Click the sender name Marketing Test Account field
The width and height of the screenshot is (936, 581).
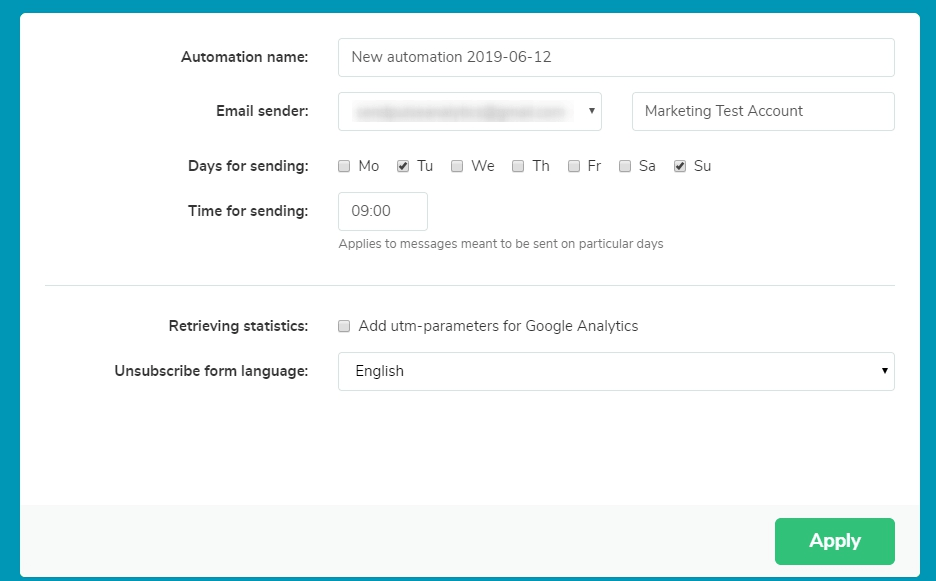pyautogui.click(x=762, y=112)
